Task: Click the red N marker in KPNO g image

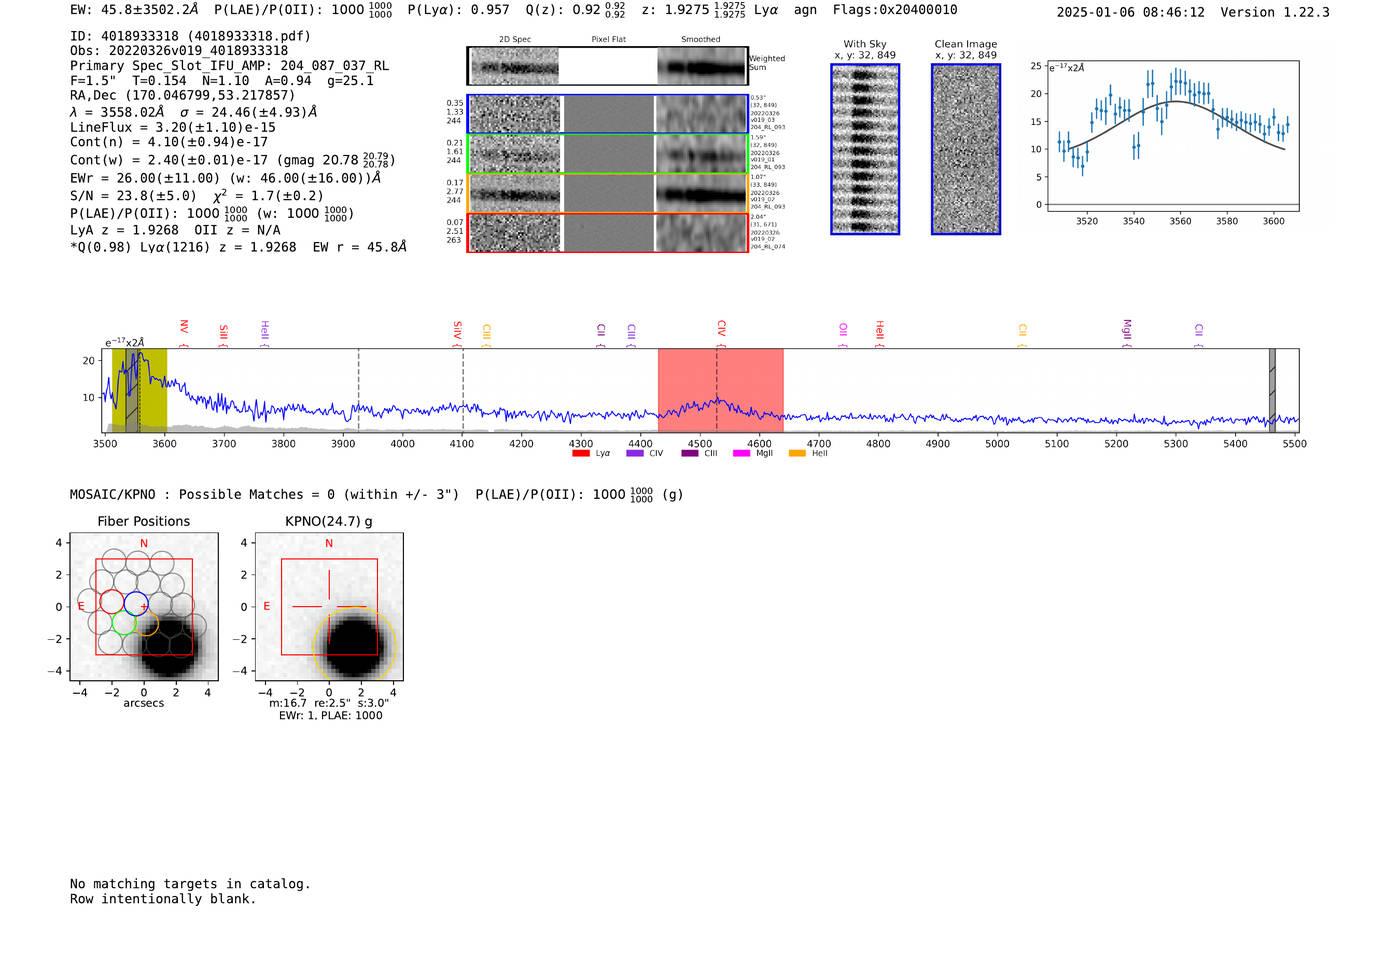Action: pyautogui.click(x=329, y=544)
